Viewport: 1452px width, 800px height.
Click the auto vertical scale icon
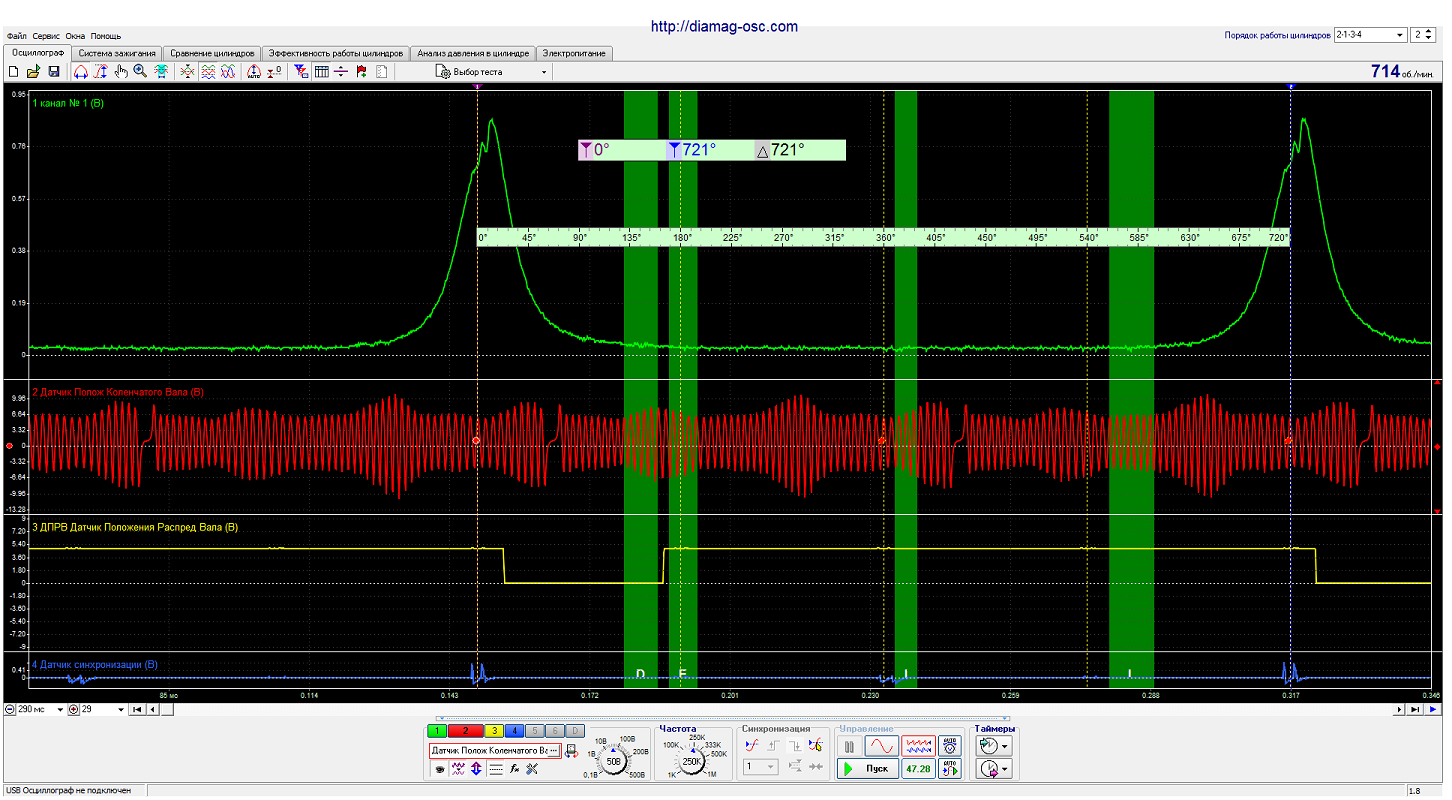254,72
